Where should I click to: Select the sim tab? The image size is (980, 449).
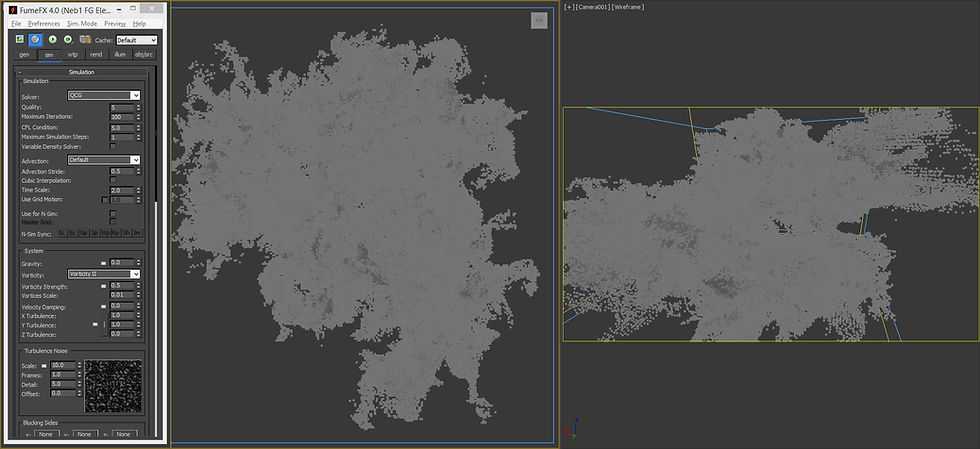(x=49, y=54)
